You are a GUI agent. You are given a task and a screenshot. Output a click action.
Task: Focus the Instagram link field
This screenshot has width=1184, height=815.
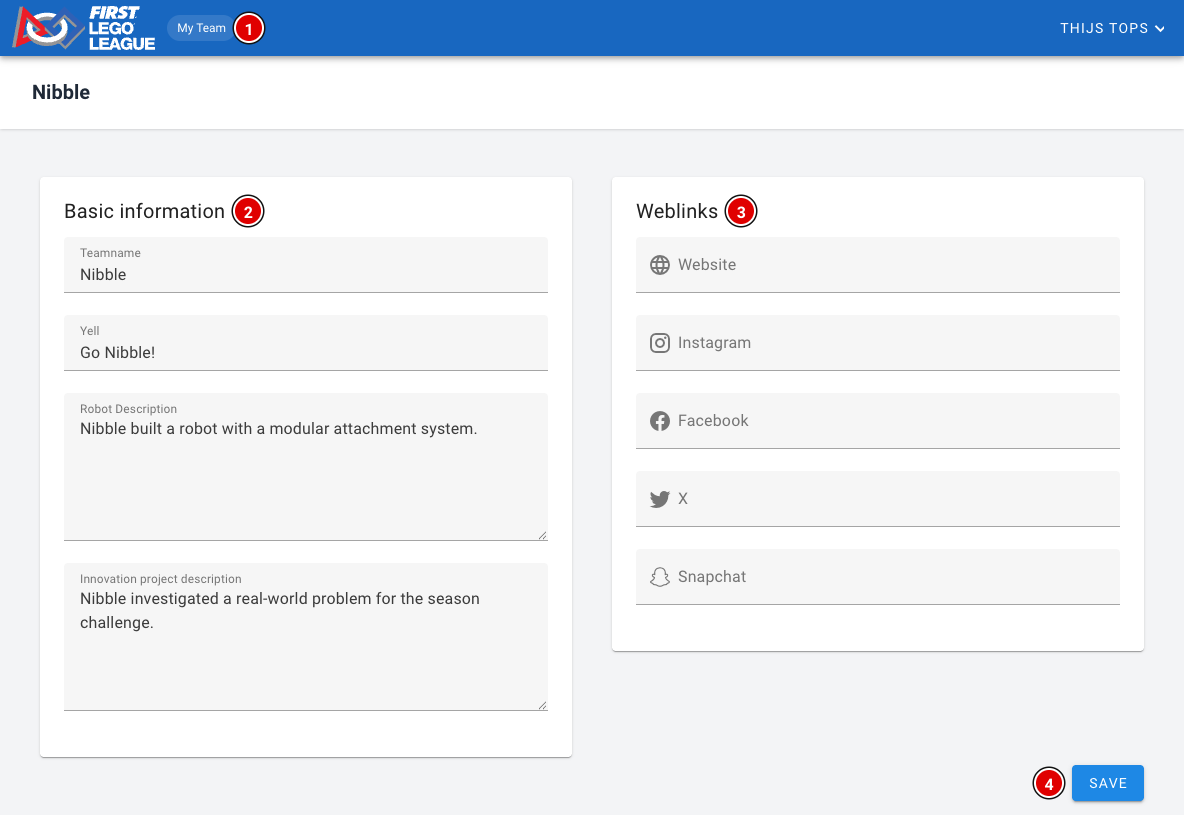click(877, 343)
